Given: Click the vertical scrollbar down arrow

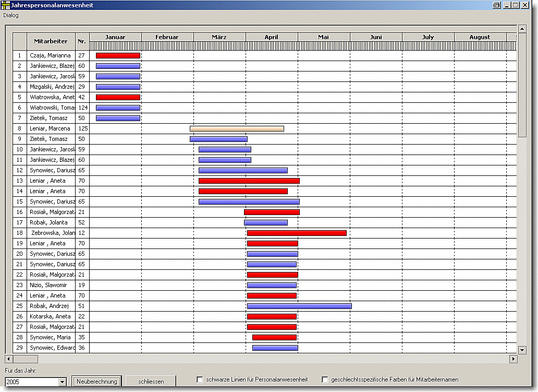Looking at the screenshot, I should pos(522,350).
